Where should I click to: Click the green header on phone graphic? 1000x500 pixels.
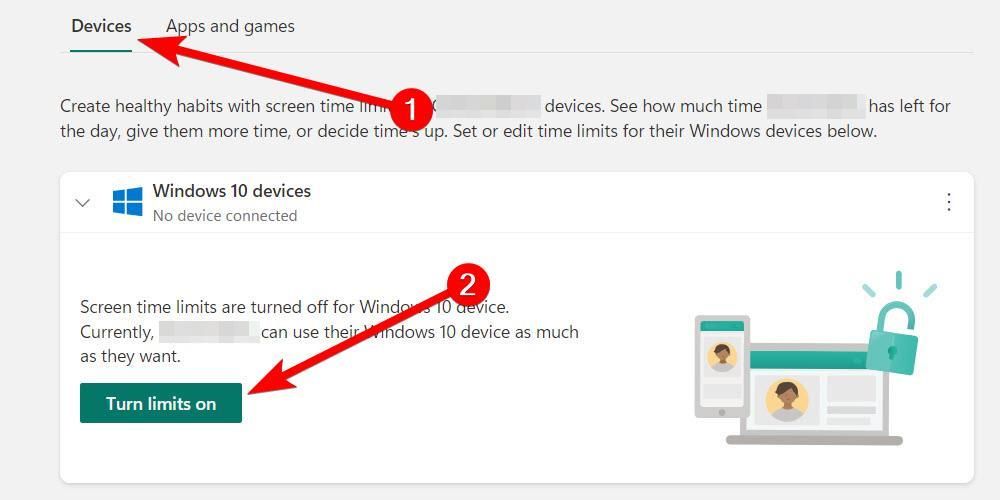[722, 326]
